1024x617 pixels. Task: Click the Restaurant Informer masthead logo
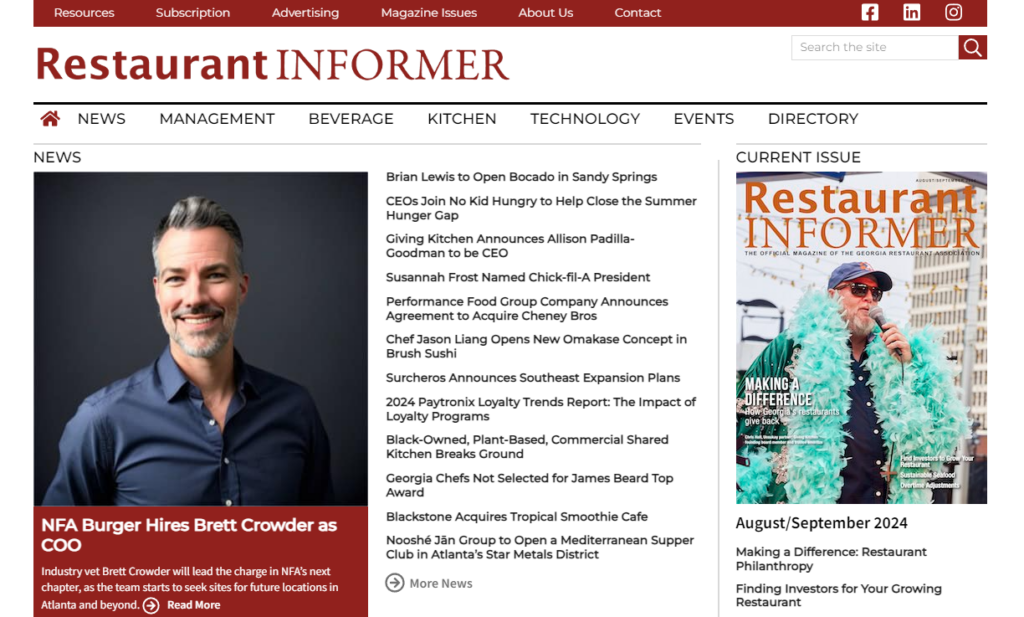(270, 64)
